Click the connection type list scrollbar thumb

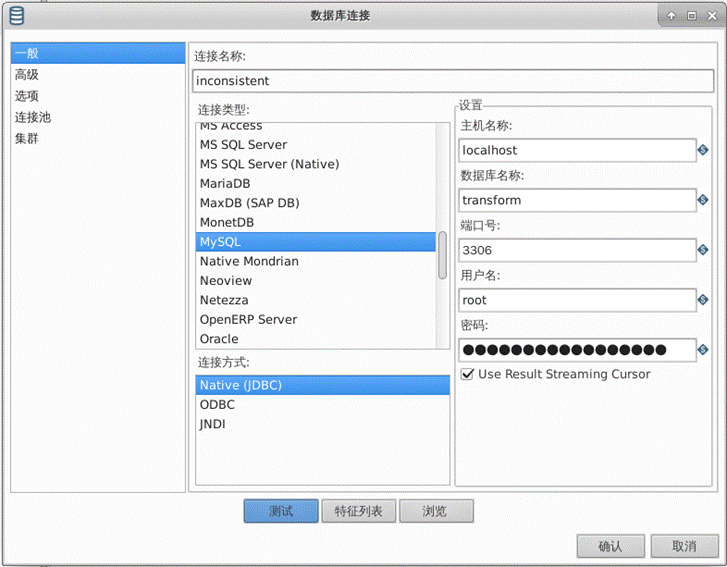(x=443, y=255)
